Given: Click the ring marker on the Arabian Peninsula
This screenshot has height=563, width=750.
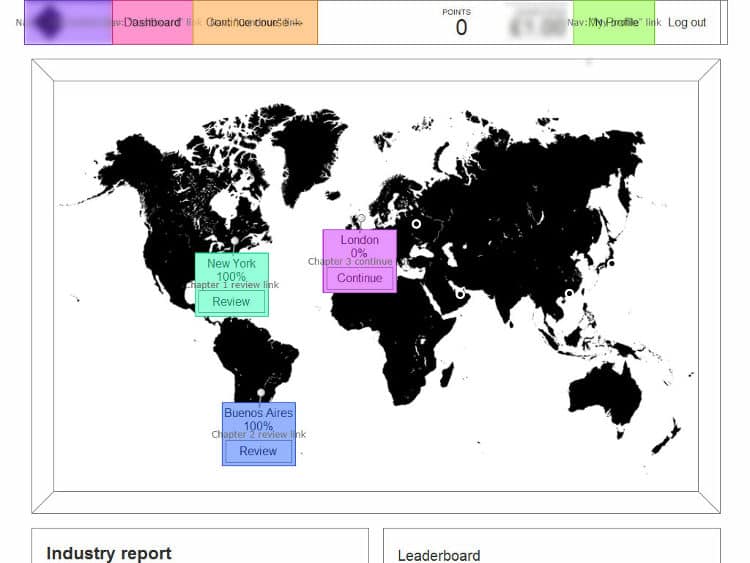Looking at the screenshot, I should pyautogui.click(x=460, y=294).
